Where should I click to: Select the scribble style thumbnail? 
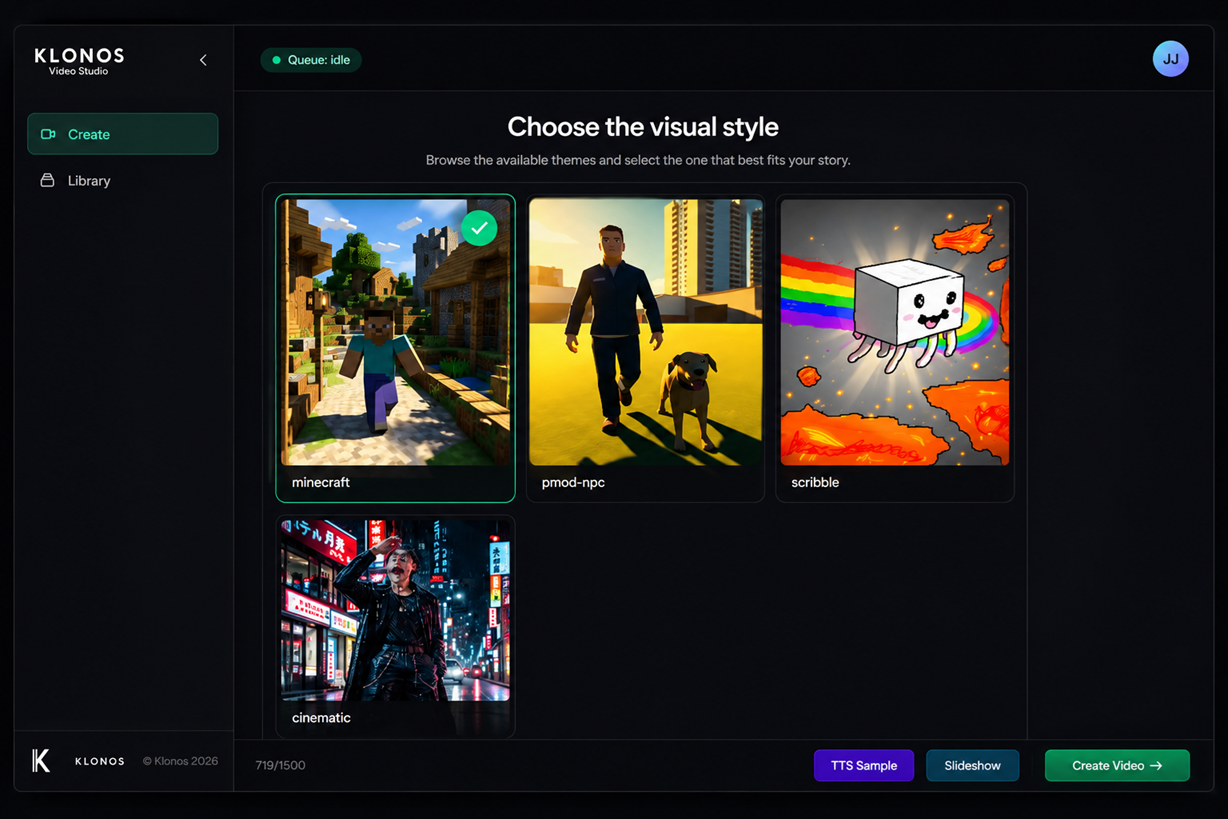[895, 332]
